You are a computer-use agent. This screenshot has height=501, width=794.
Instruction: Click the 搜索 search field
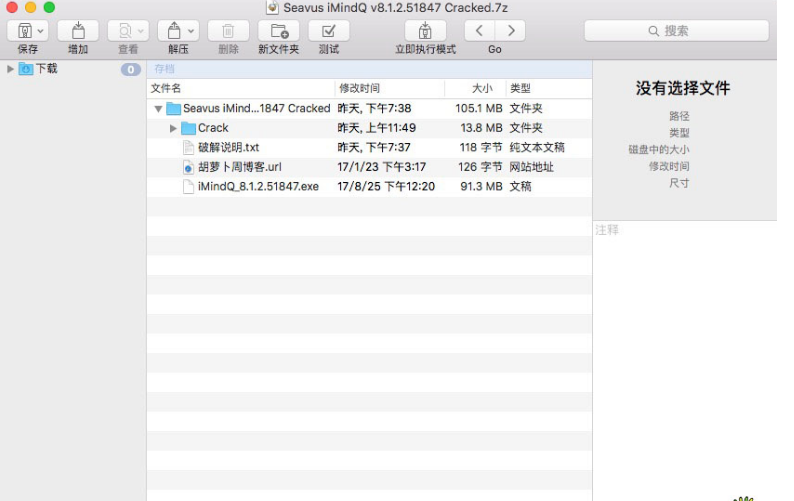pos(677,31)
